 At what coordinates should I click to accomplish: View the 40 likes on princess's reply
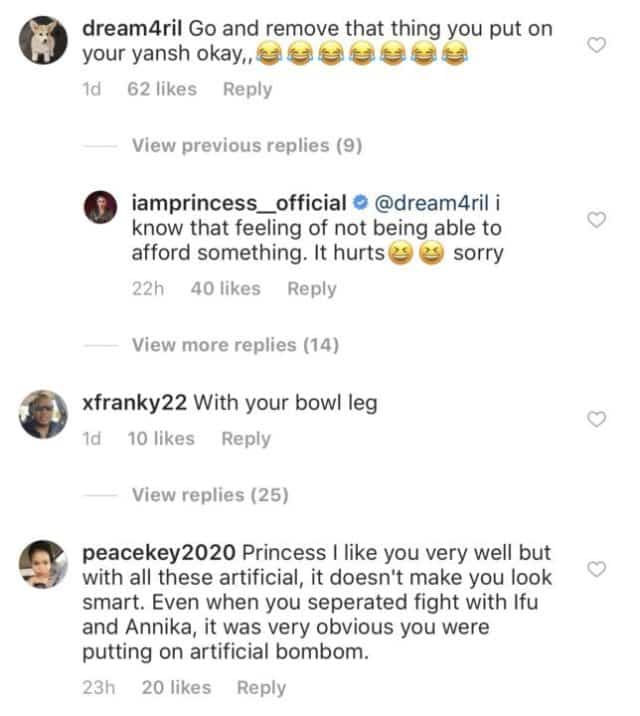pyautogui.click(x=225, y=289)
